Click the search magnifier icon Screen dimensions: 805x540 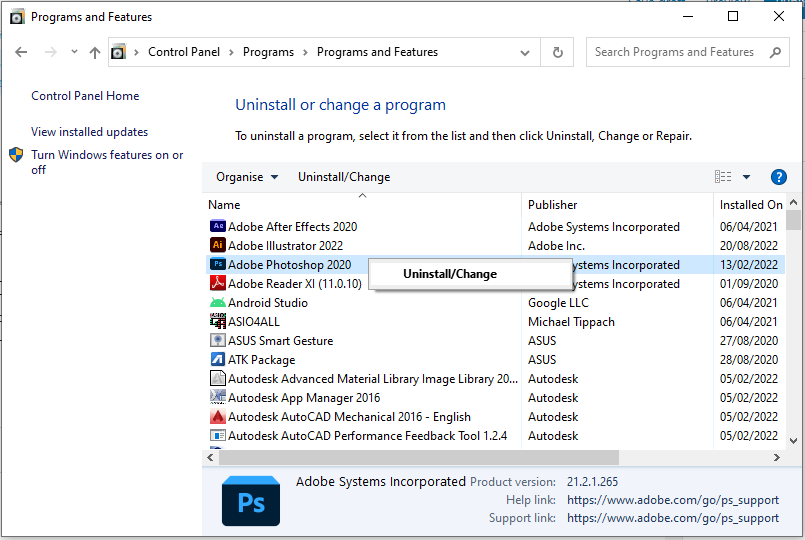[775, 52]
